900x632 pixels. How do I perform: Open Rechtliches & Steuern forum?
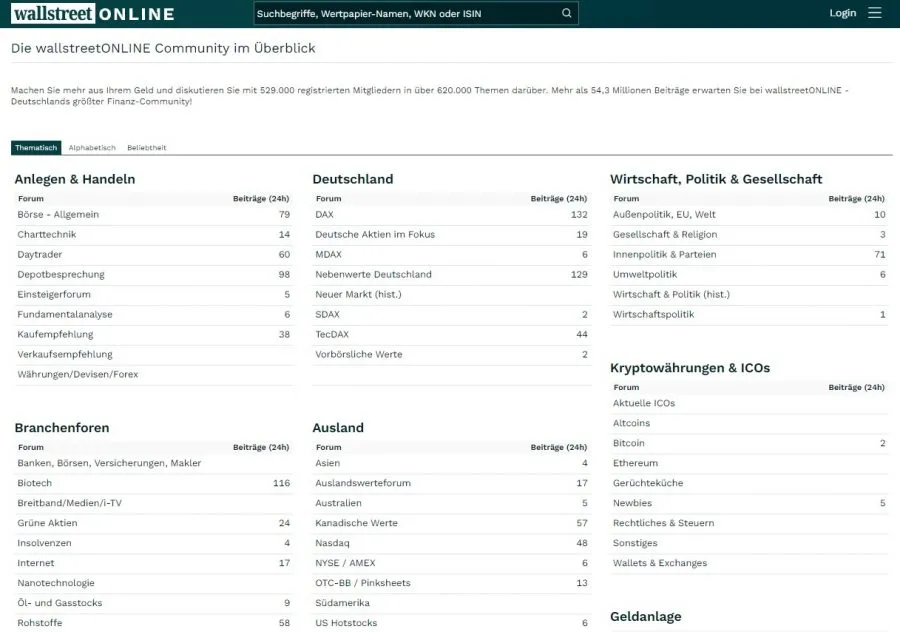coord(664,524)
